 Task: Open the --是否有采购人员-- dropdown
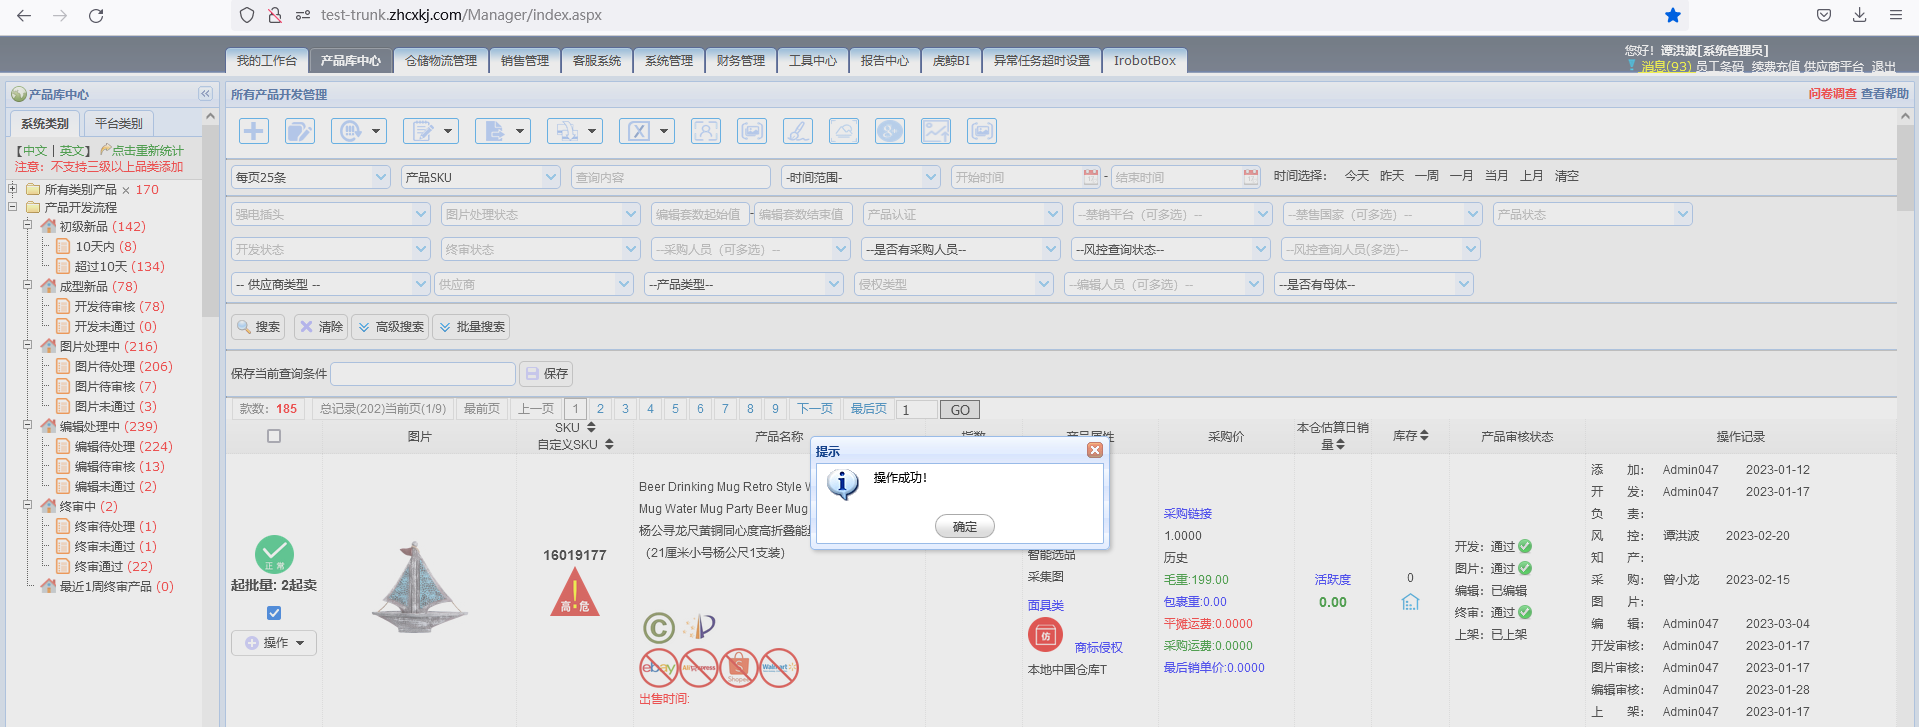961,249
